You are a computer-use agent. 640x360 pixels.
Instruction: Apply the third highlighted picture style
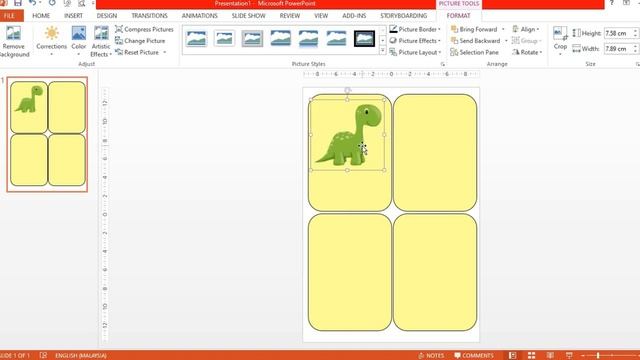(x=252, y=39)
